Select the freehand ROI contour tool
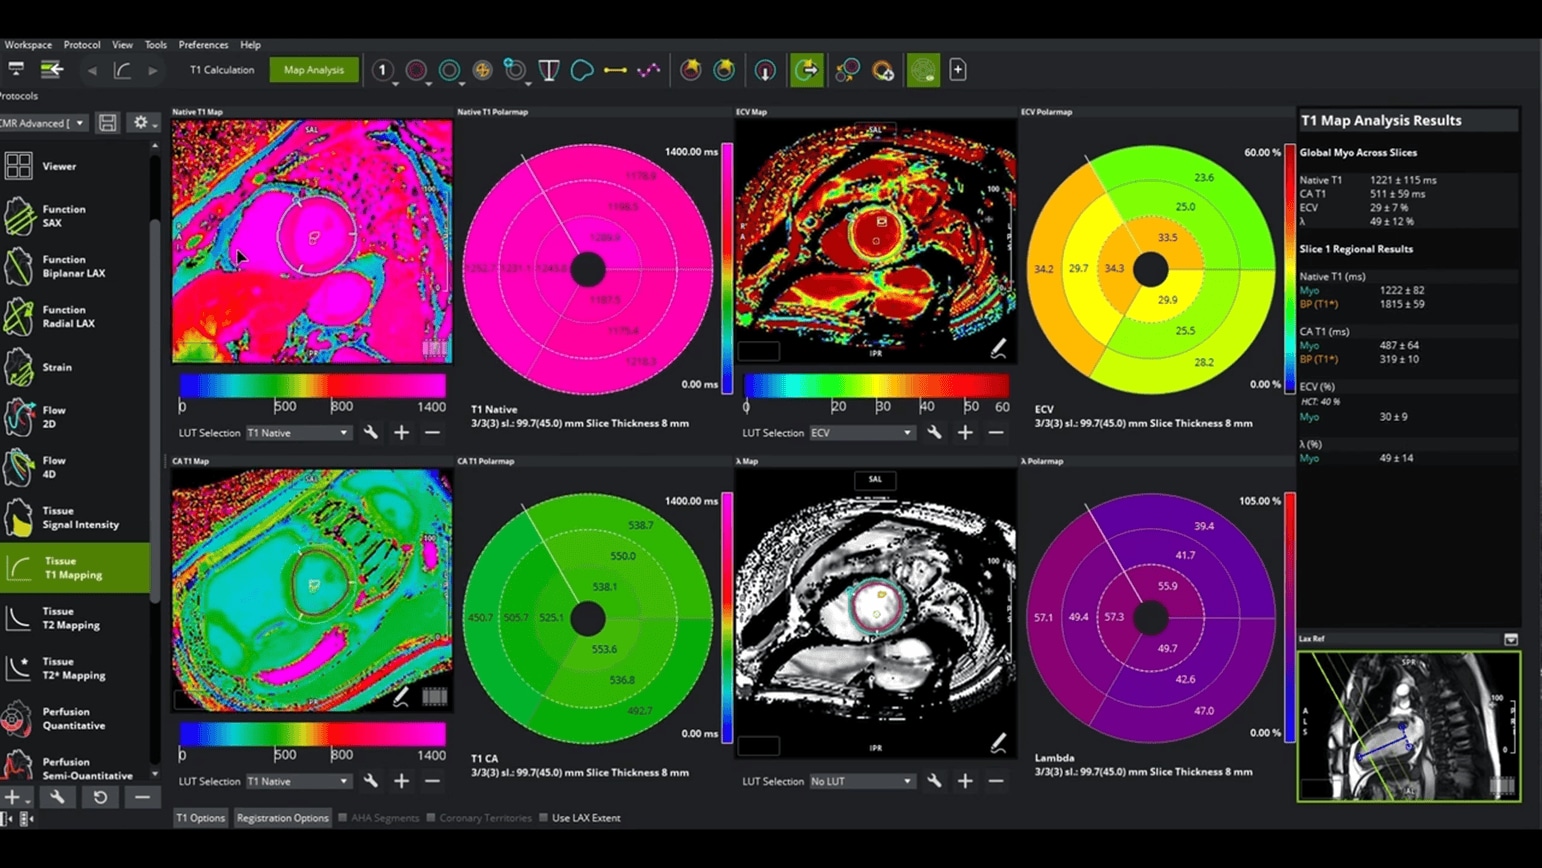The height and width of the screenshot is (868, 1542). coord(582,70)
